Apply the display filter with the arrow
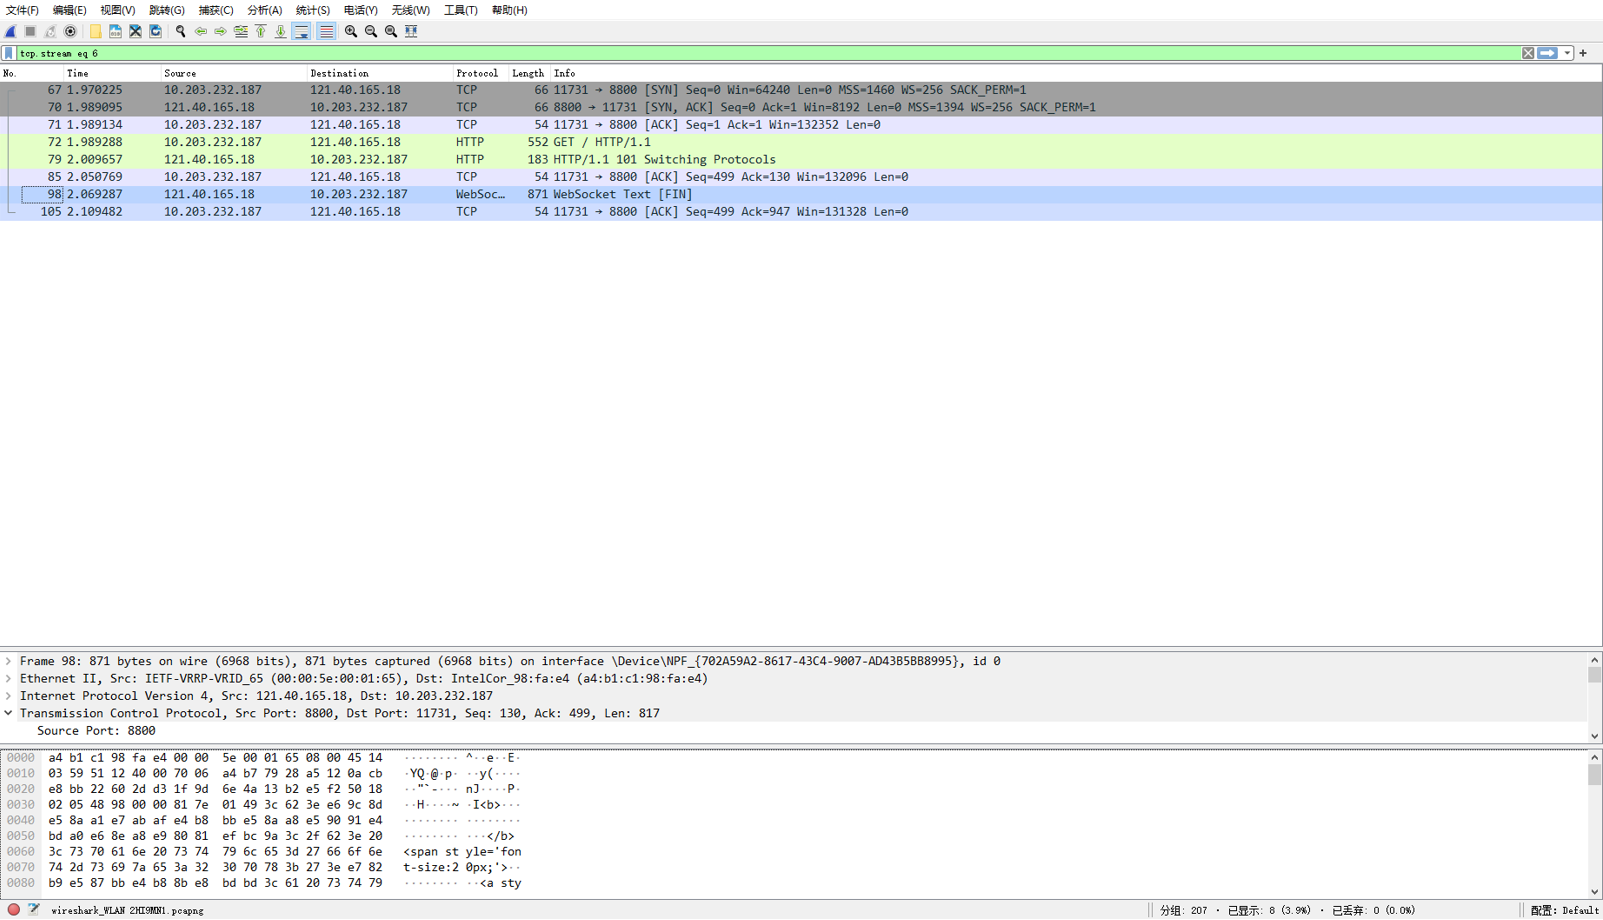This screenshot has height=920, width=1603. coord(1548,53)
